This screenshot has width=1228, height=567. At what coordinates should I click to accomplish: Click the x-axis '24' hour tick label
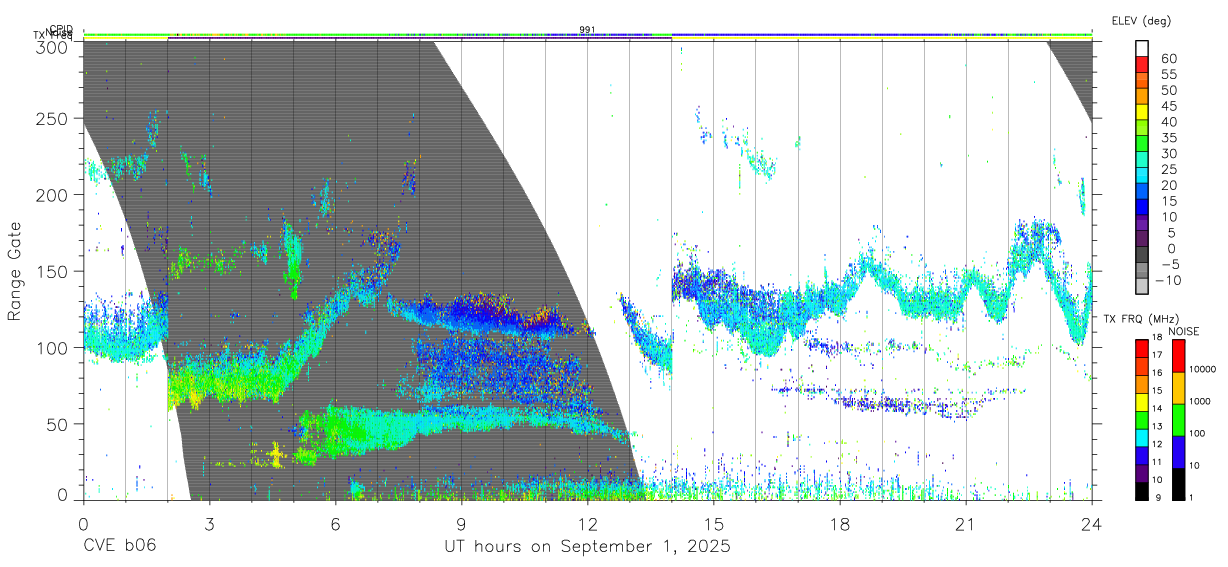pos(1091,524)
